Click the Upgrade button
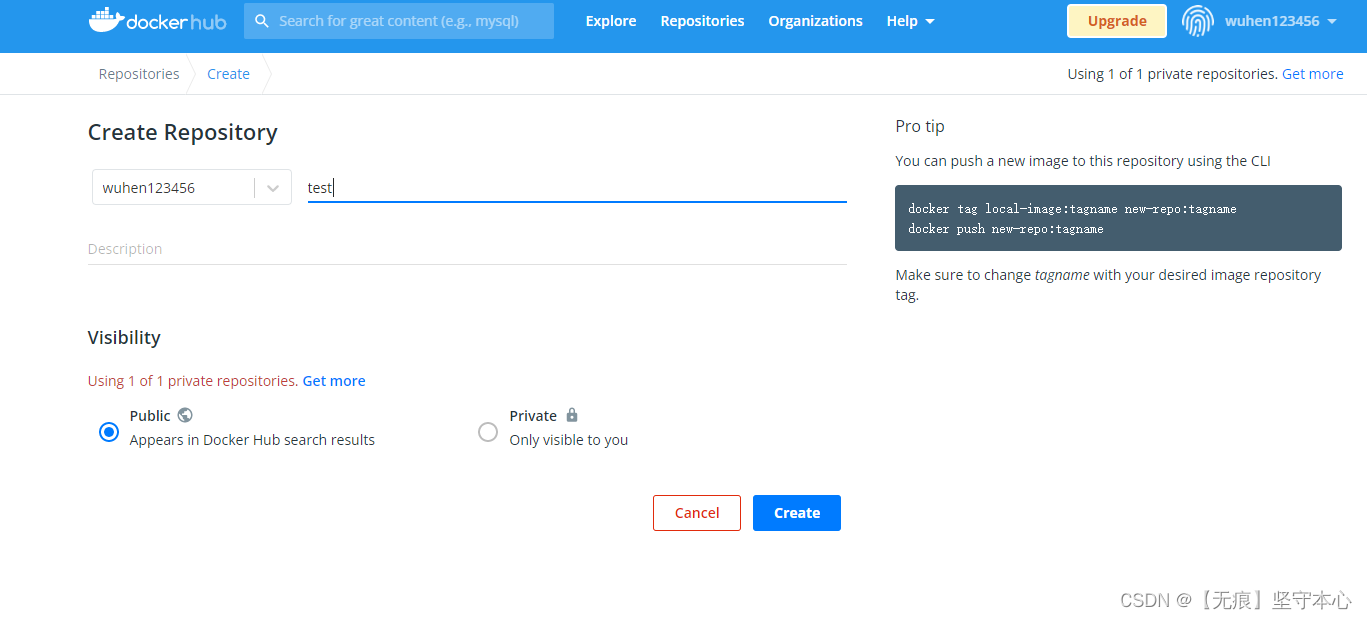Viewport: 1367px width, 619px height. click(x=1117, y=21)
